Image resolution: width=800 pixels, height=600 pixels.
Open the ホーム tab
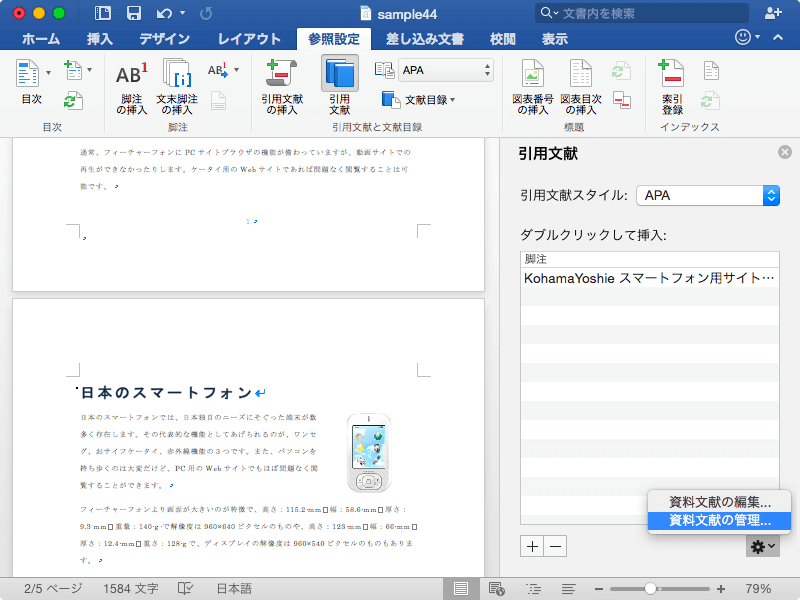41,39
